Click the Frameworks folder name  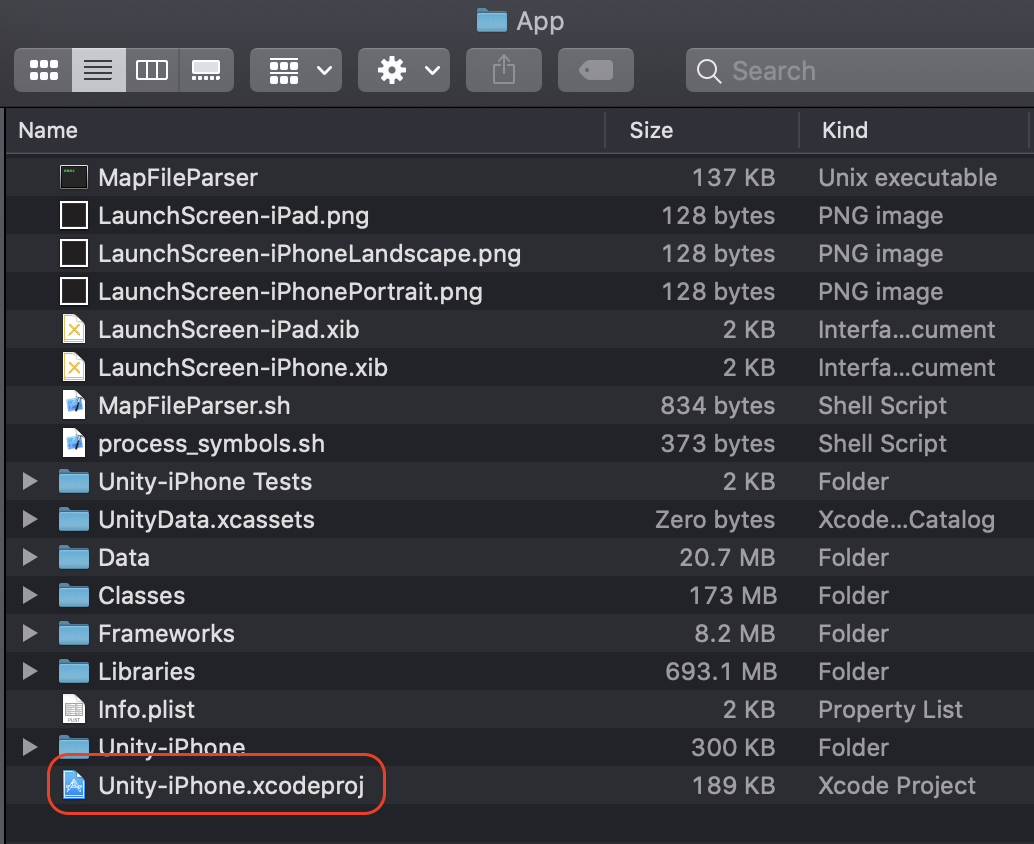pyautogui.click(x=166, y=634)
